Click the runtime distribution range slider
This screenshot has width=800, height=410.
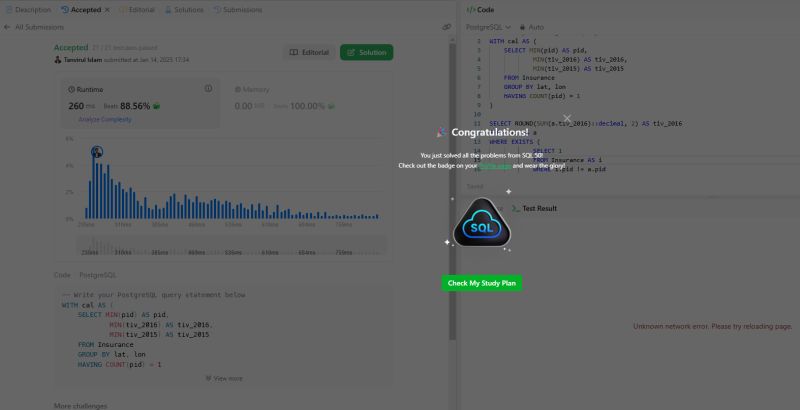click(x=231, y=245)
